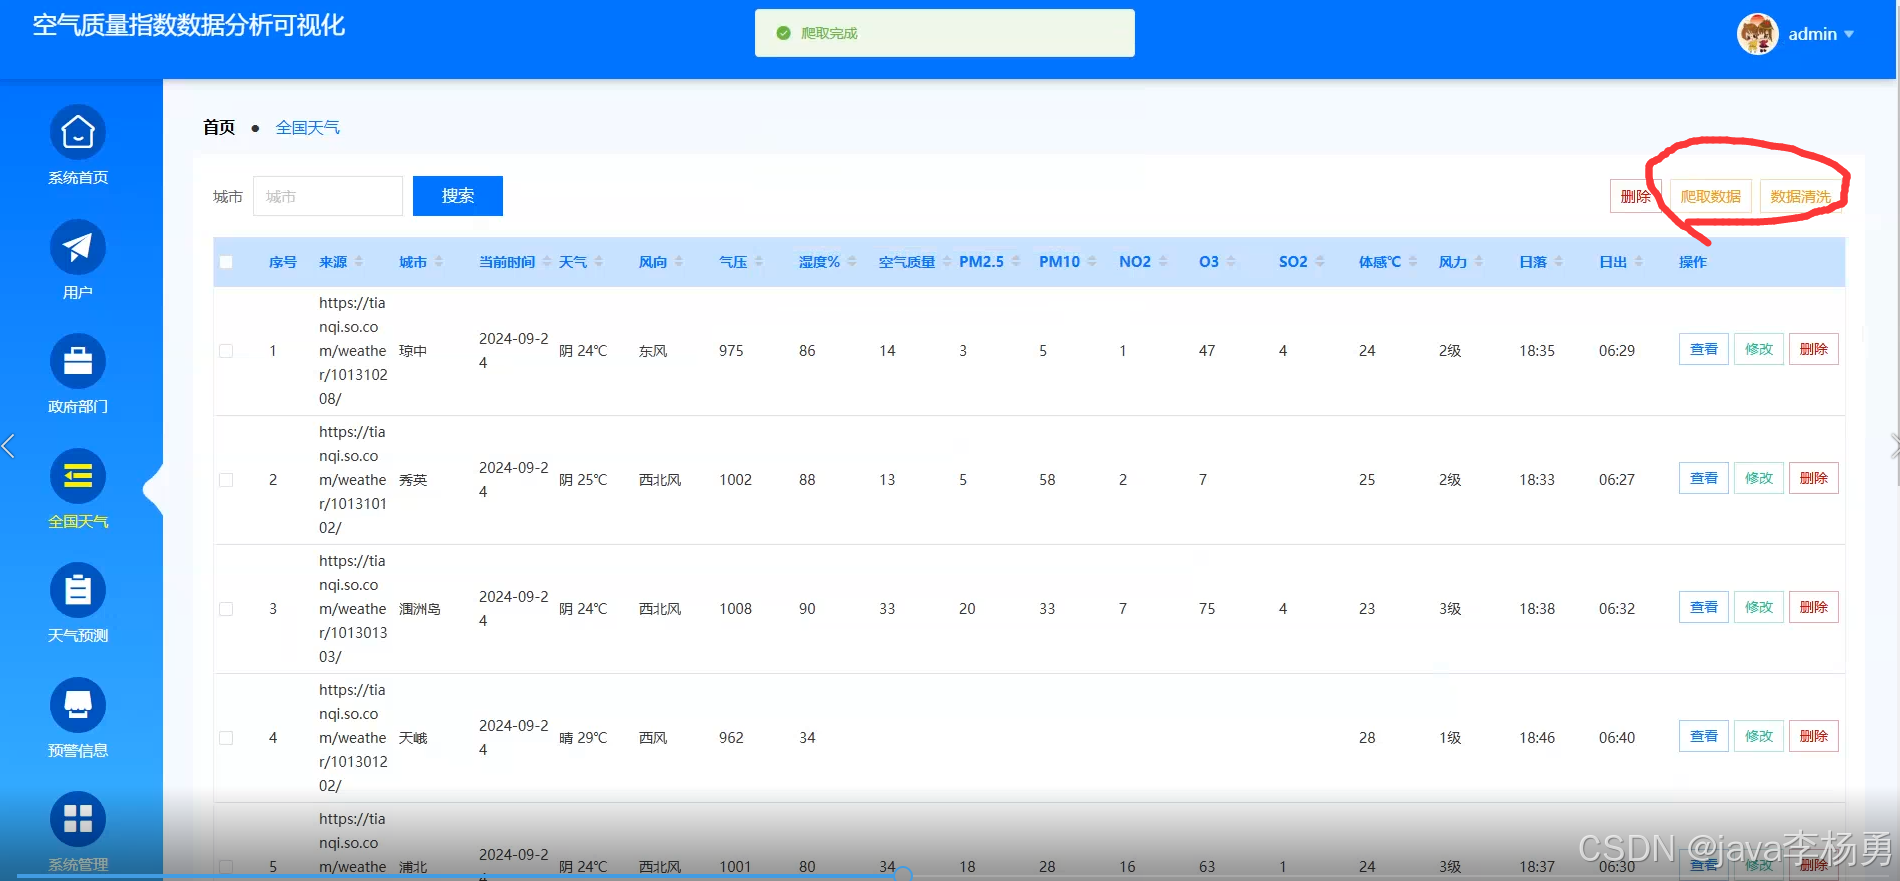Check the row 4 天峨 checkbox
This screenshot has width=1900, height=881.
pos(226,738)
